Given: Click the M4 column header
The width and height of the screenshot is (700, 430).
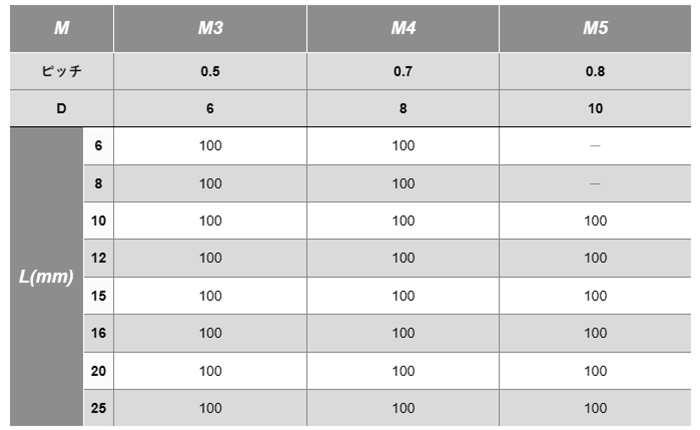Looking at the screenshot, I should pos(403,28).
